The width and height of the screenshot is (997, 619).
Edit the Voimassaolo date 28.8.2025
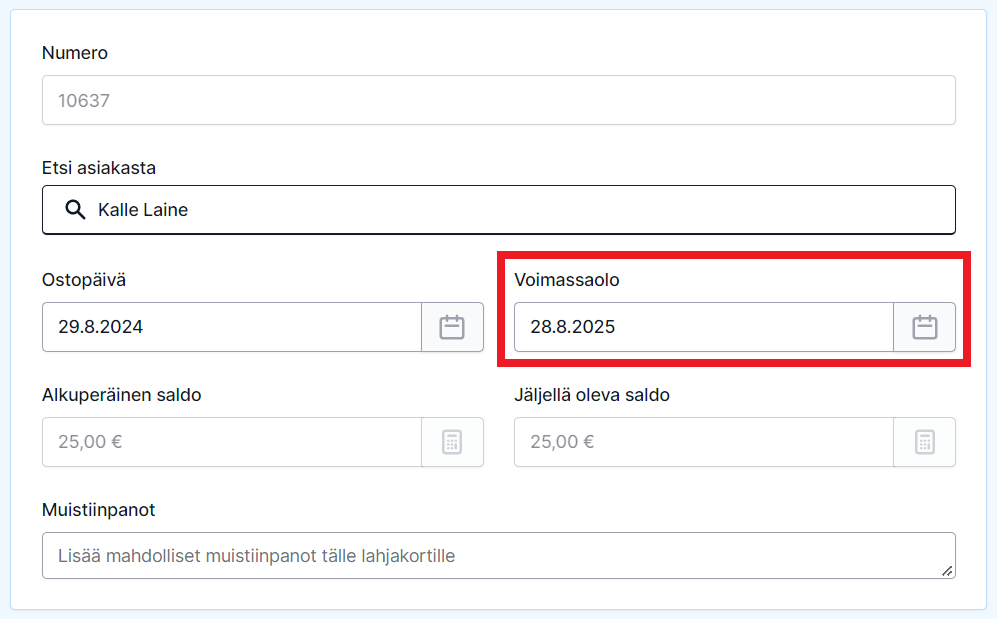coord(704,327)
